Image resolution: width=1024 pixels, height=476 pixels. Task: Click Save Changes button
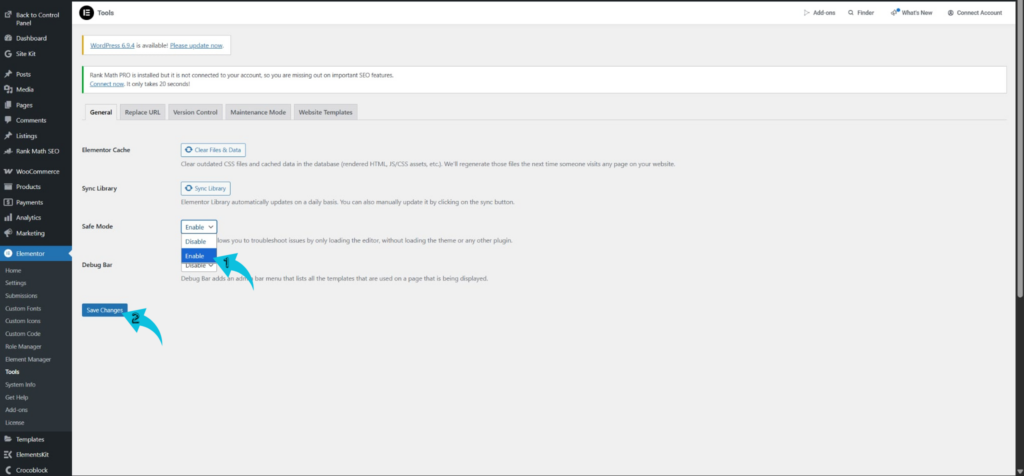104,310
